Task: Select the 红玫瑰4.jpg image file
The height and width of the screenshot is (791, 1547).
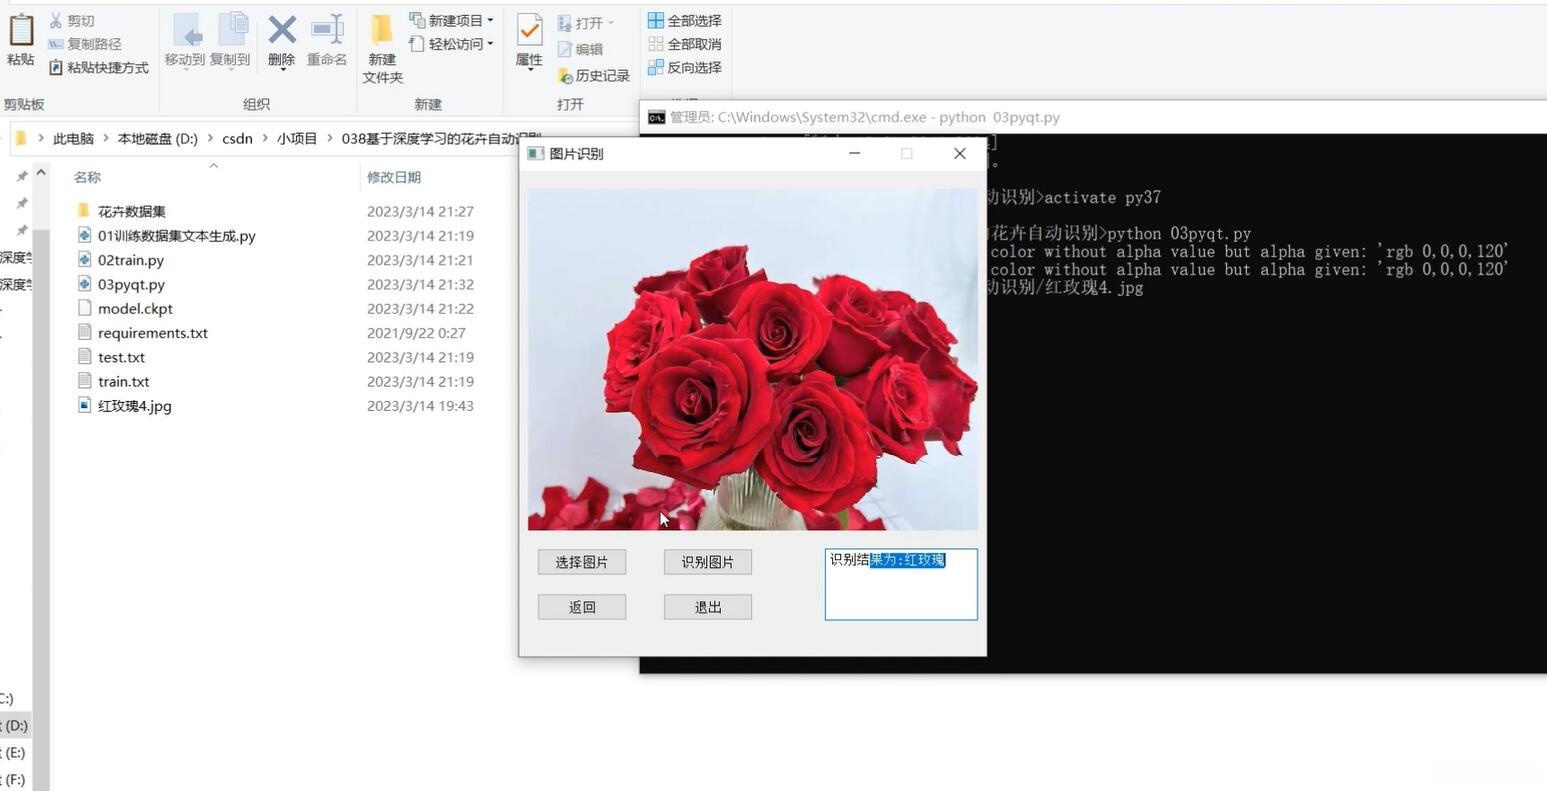Action: tap(124, 406)
